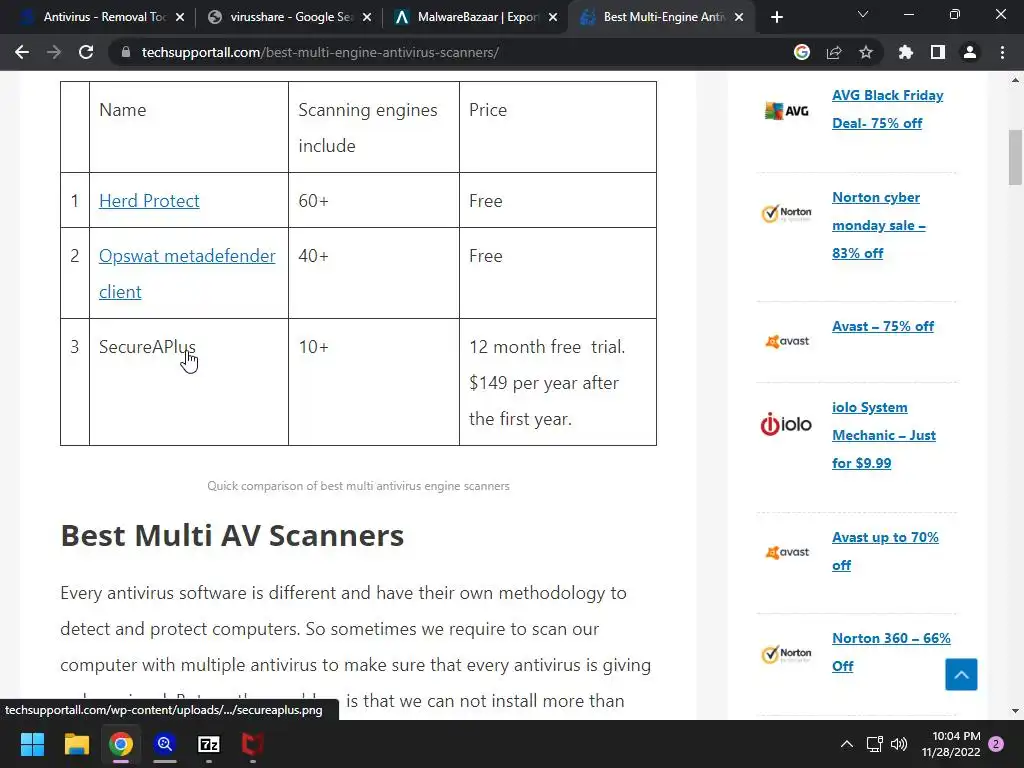Open the Chrome profile icon
1024x768 pixels.
969,52
